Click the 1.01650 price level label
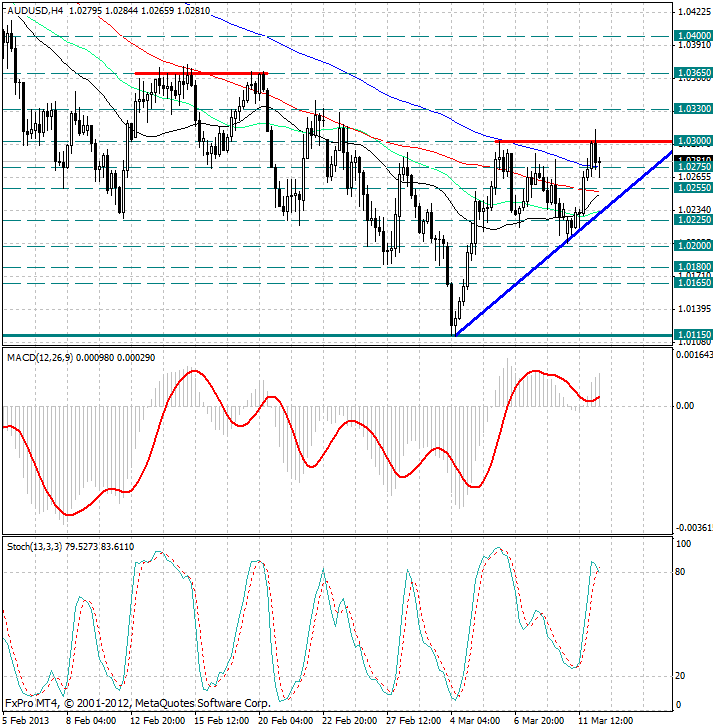Screen dimensions: 713x728 pos(693,282)
